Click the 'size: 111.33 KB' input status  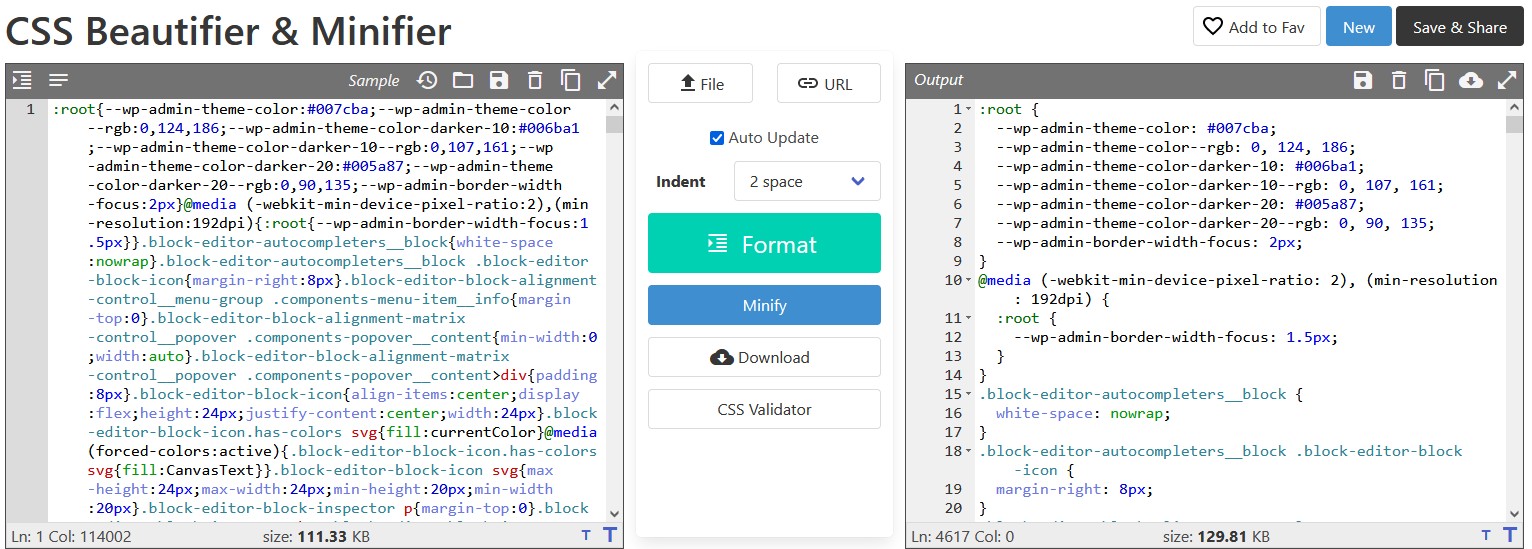316,536
